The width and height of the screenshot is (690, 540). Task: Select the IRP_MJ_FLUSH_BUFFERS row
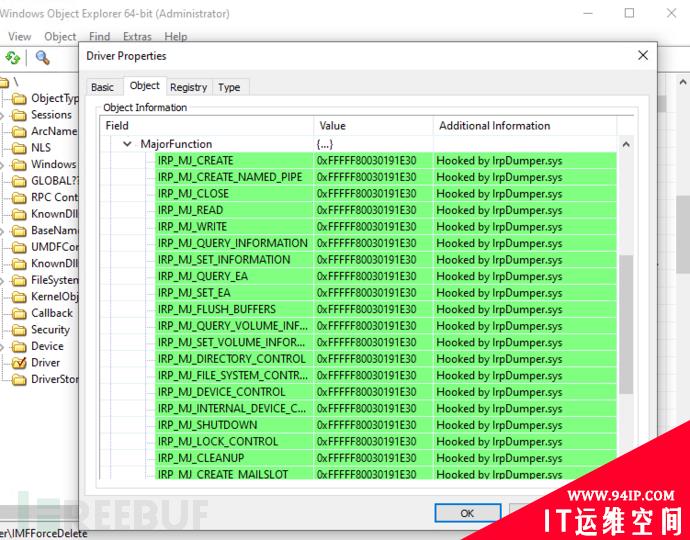[x=385, y=309]
